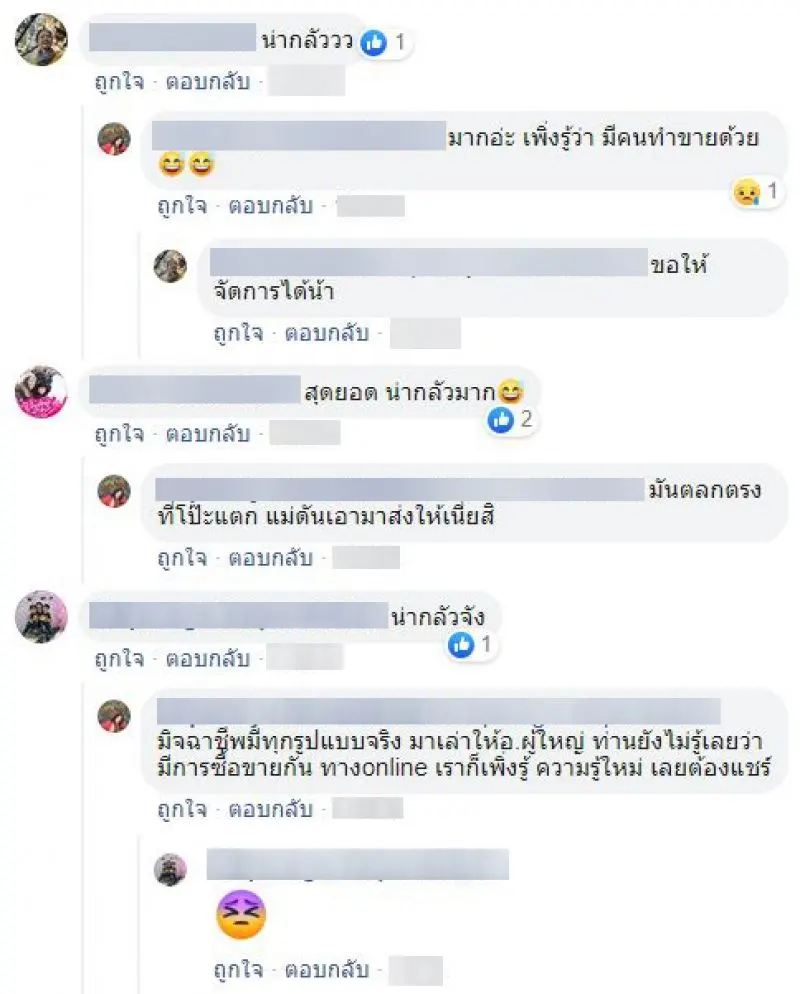The height and width of the screenshot is (994, 800).
Task: Click the blurred commenter name before "สุดยอด"
Action: click(195, 390)
